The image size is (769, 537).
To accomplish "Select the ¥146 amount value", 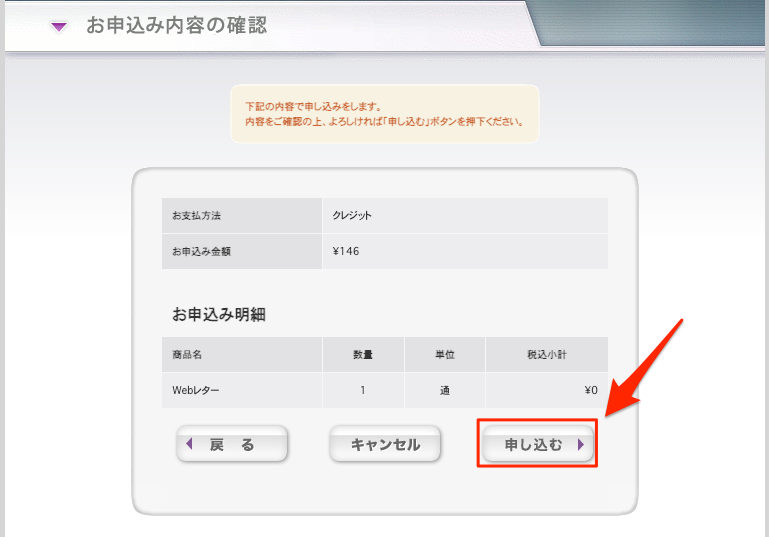I will click(x=346, y=251).
